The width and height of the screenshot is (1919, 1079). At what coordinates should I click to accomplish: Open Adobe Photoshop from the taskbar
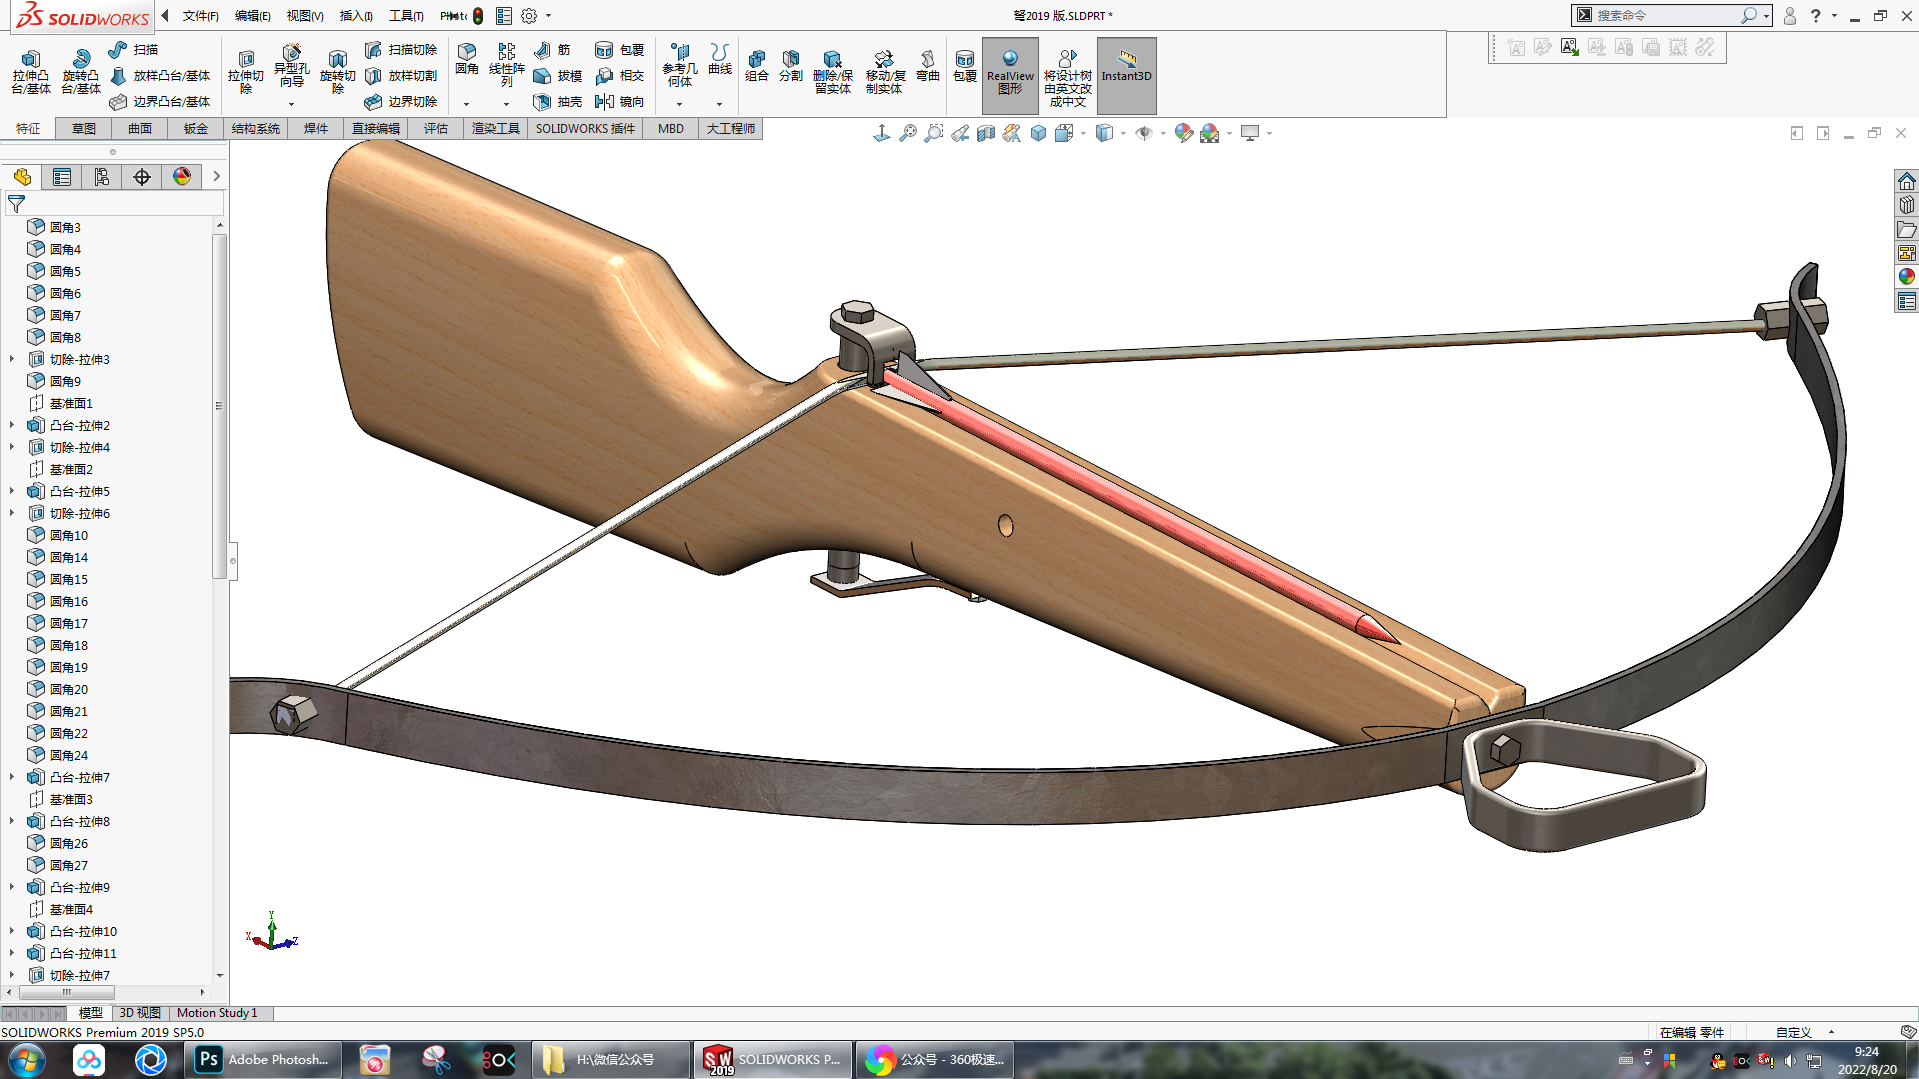pos(264,1060)
